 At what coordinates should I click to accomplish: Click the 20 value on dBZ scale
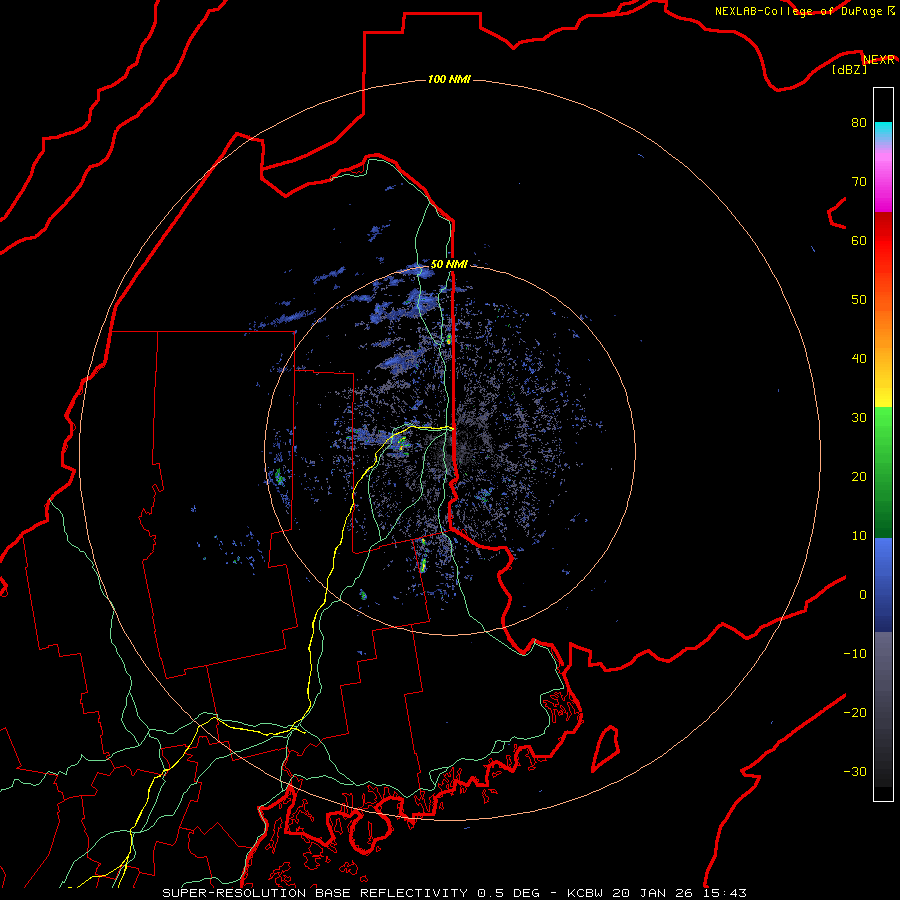coord(859,476)
